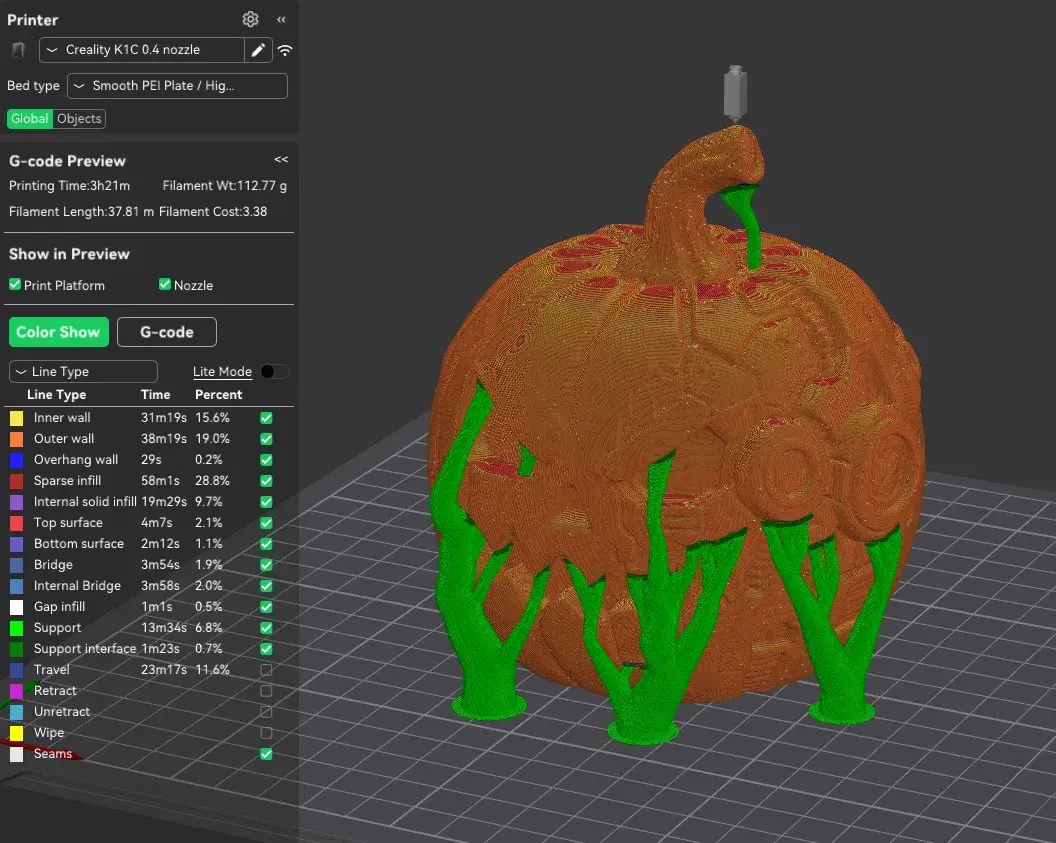Collapse the G-code Preview panel with double chevron
Screen dimensions: 1056x843
coord(281,159)
